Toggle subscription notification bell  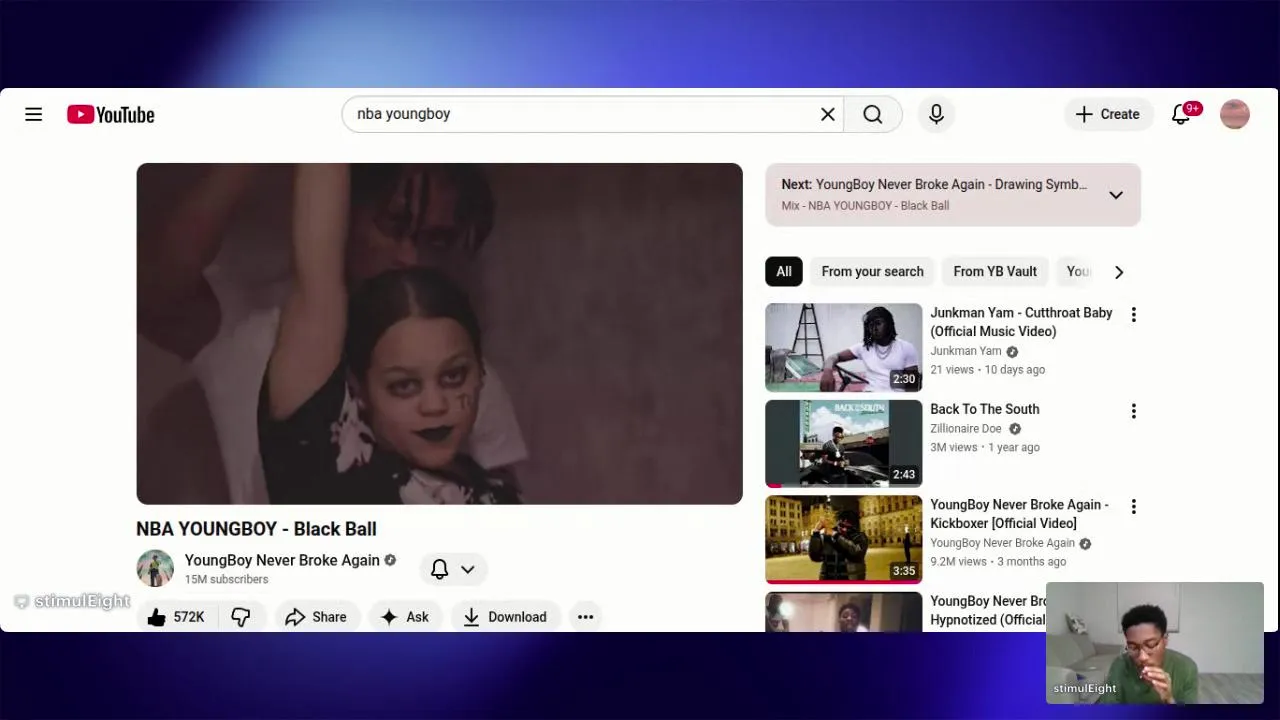[439, 569]
